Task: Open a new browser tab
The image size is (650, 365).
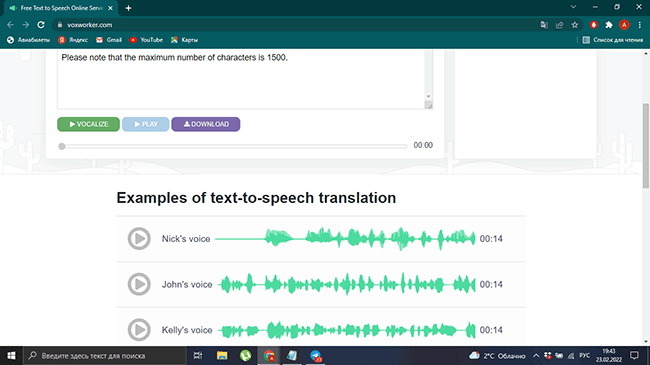Action: tap(128, 8)
